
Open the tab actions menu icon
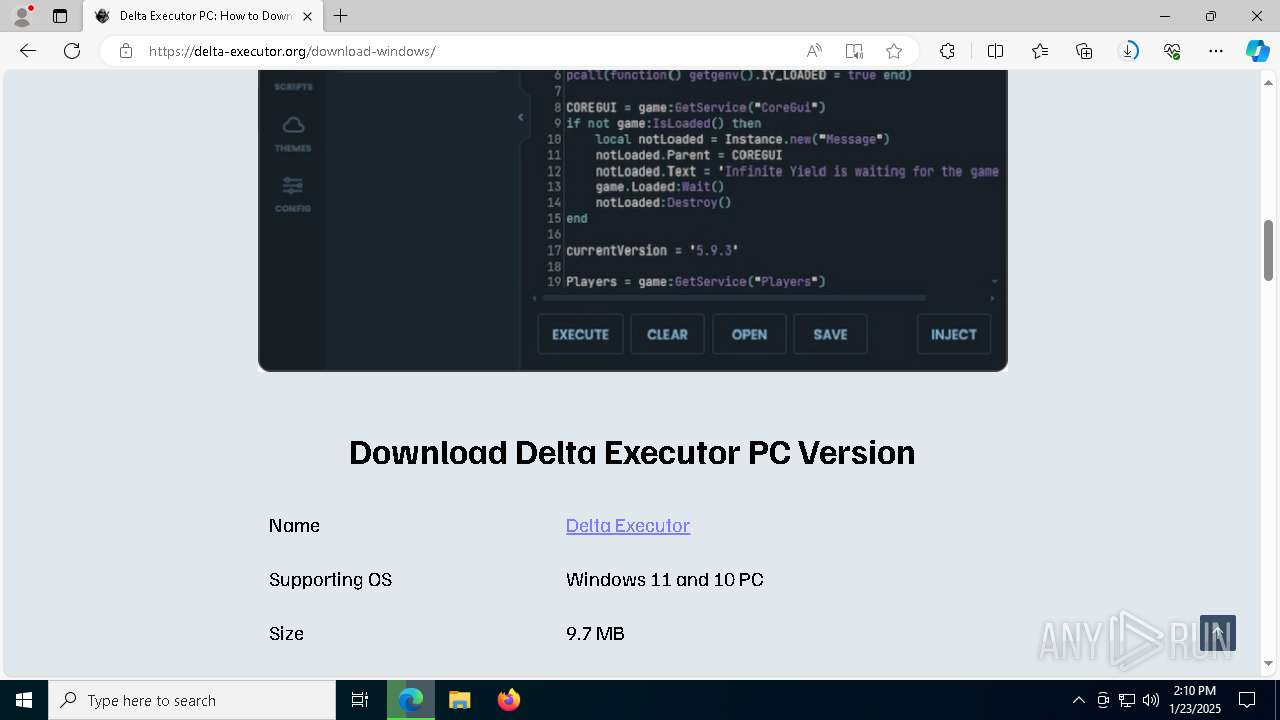pyautogui.click(x=60, y=16)
